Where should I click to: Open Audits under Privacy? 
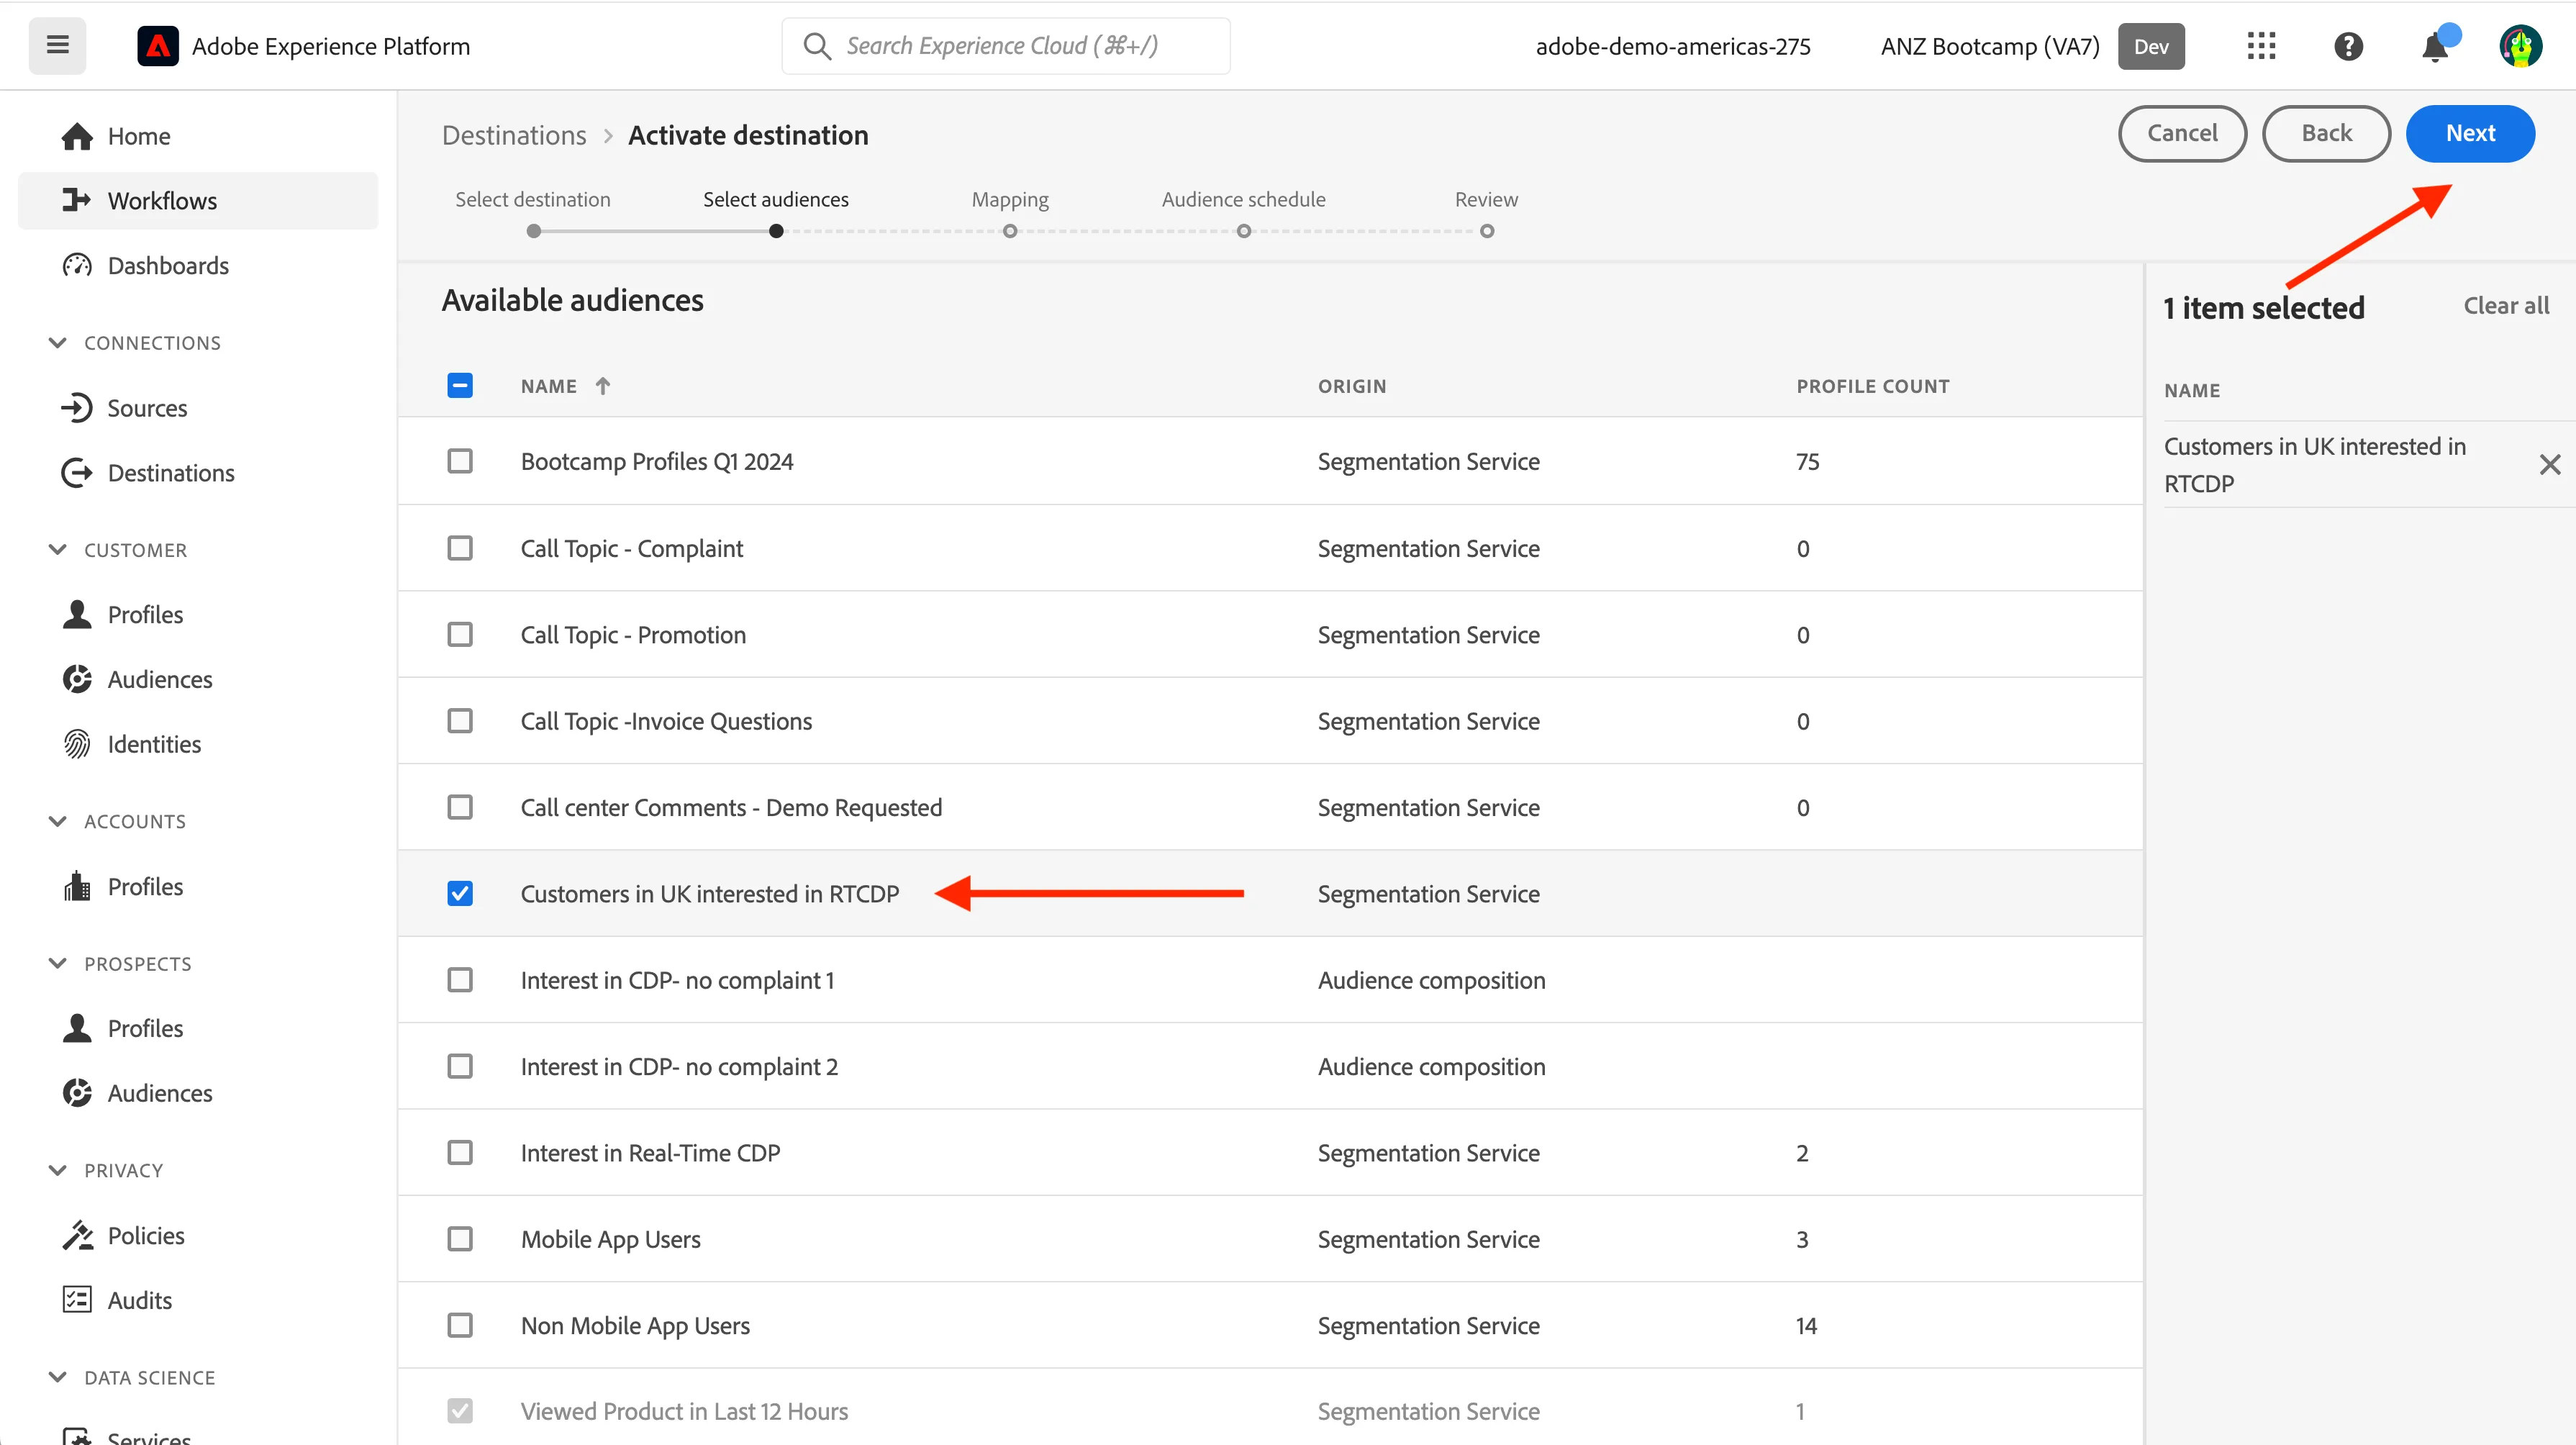click(198, 1300)
